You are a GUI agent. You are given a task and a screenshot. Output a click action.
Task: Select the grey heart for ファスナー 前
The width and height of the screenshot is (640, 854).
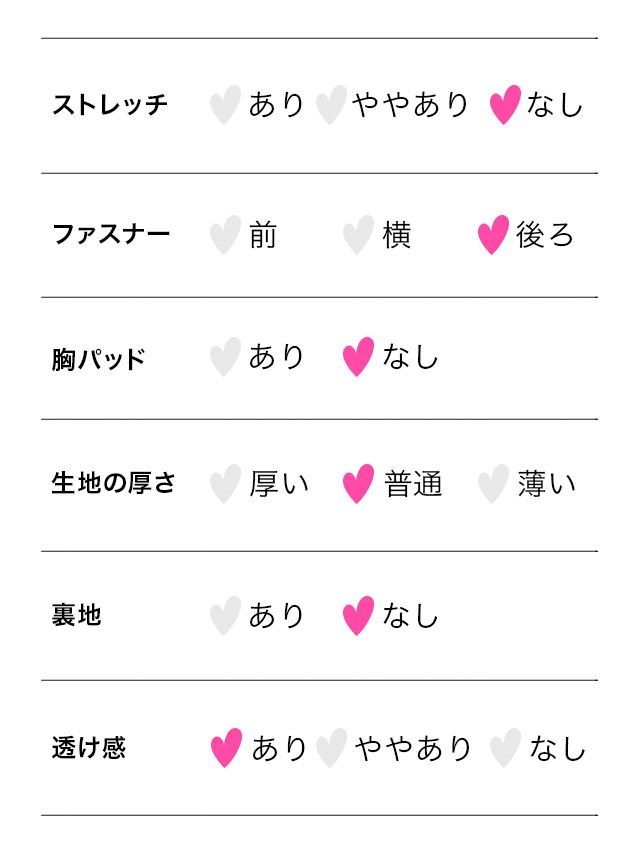tap(226, 235)
